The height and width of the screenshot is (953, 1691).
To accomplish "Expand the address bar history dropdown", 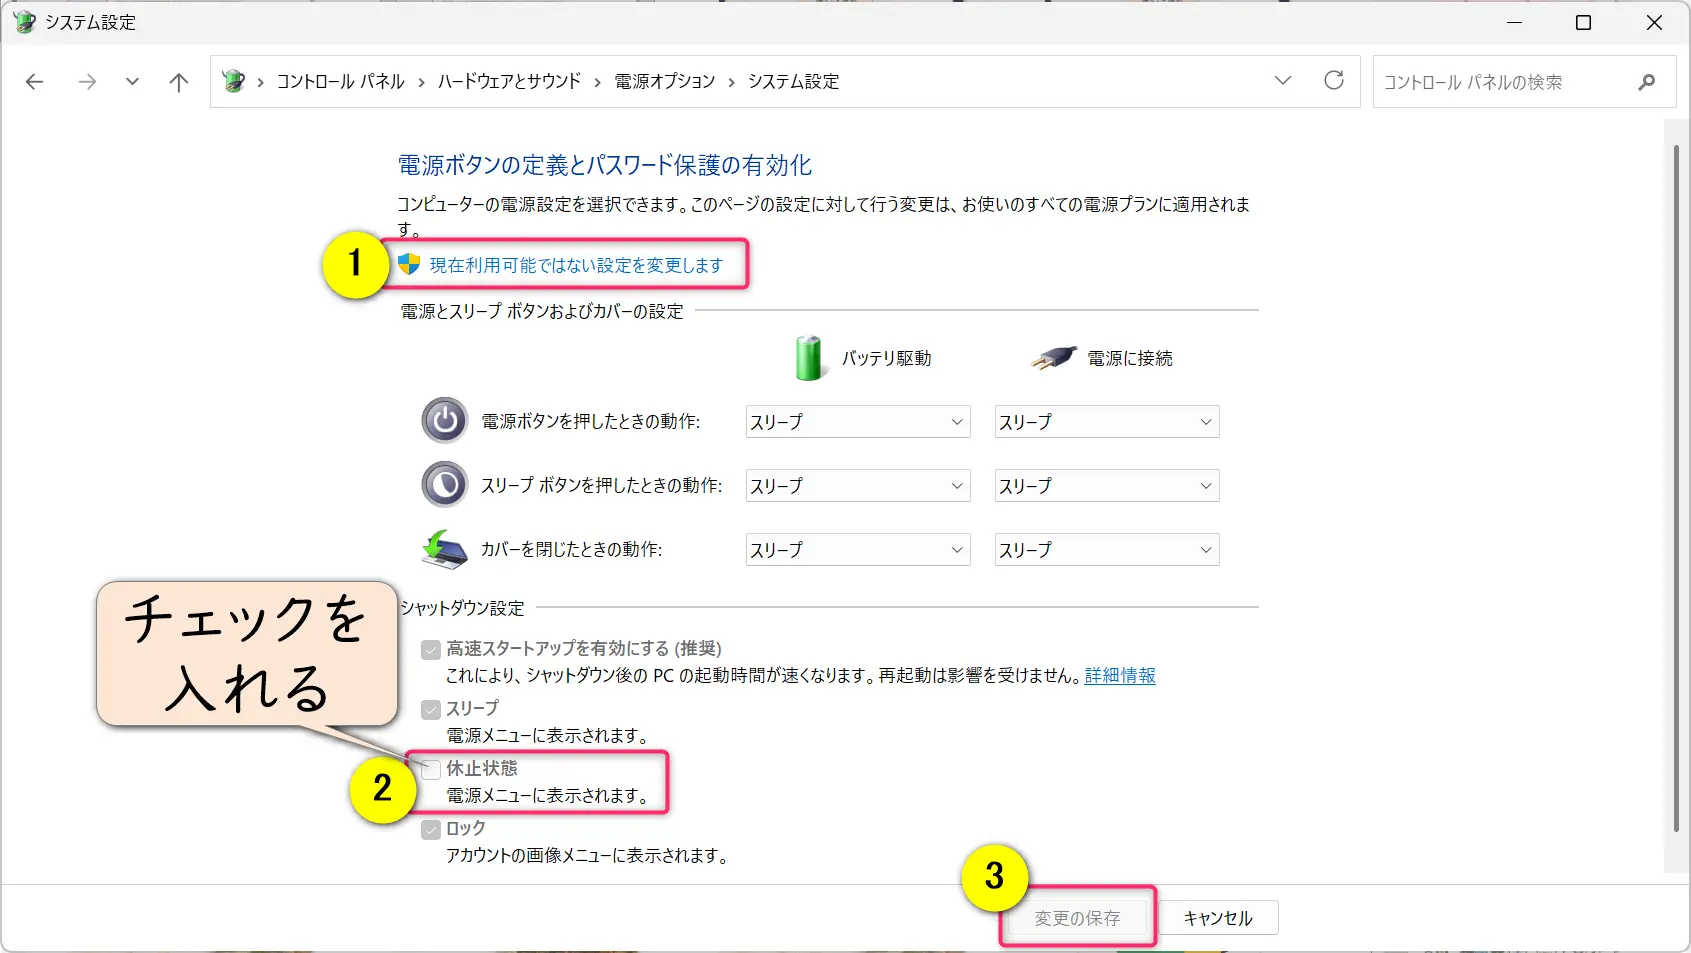I will click(1283, 80).
